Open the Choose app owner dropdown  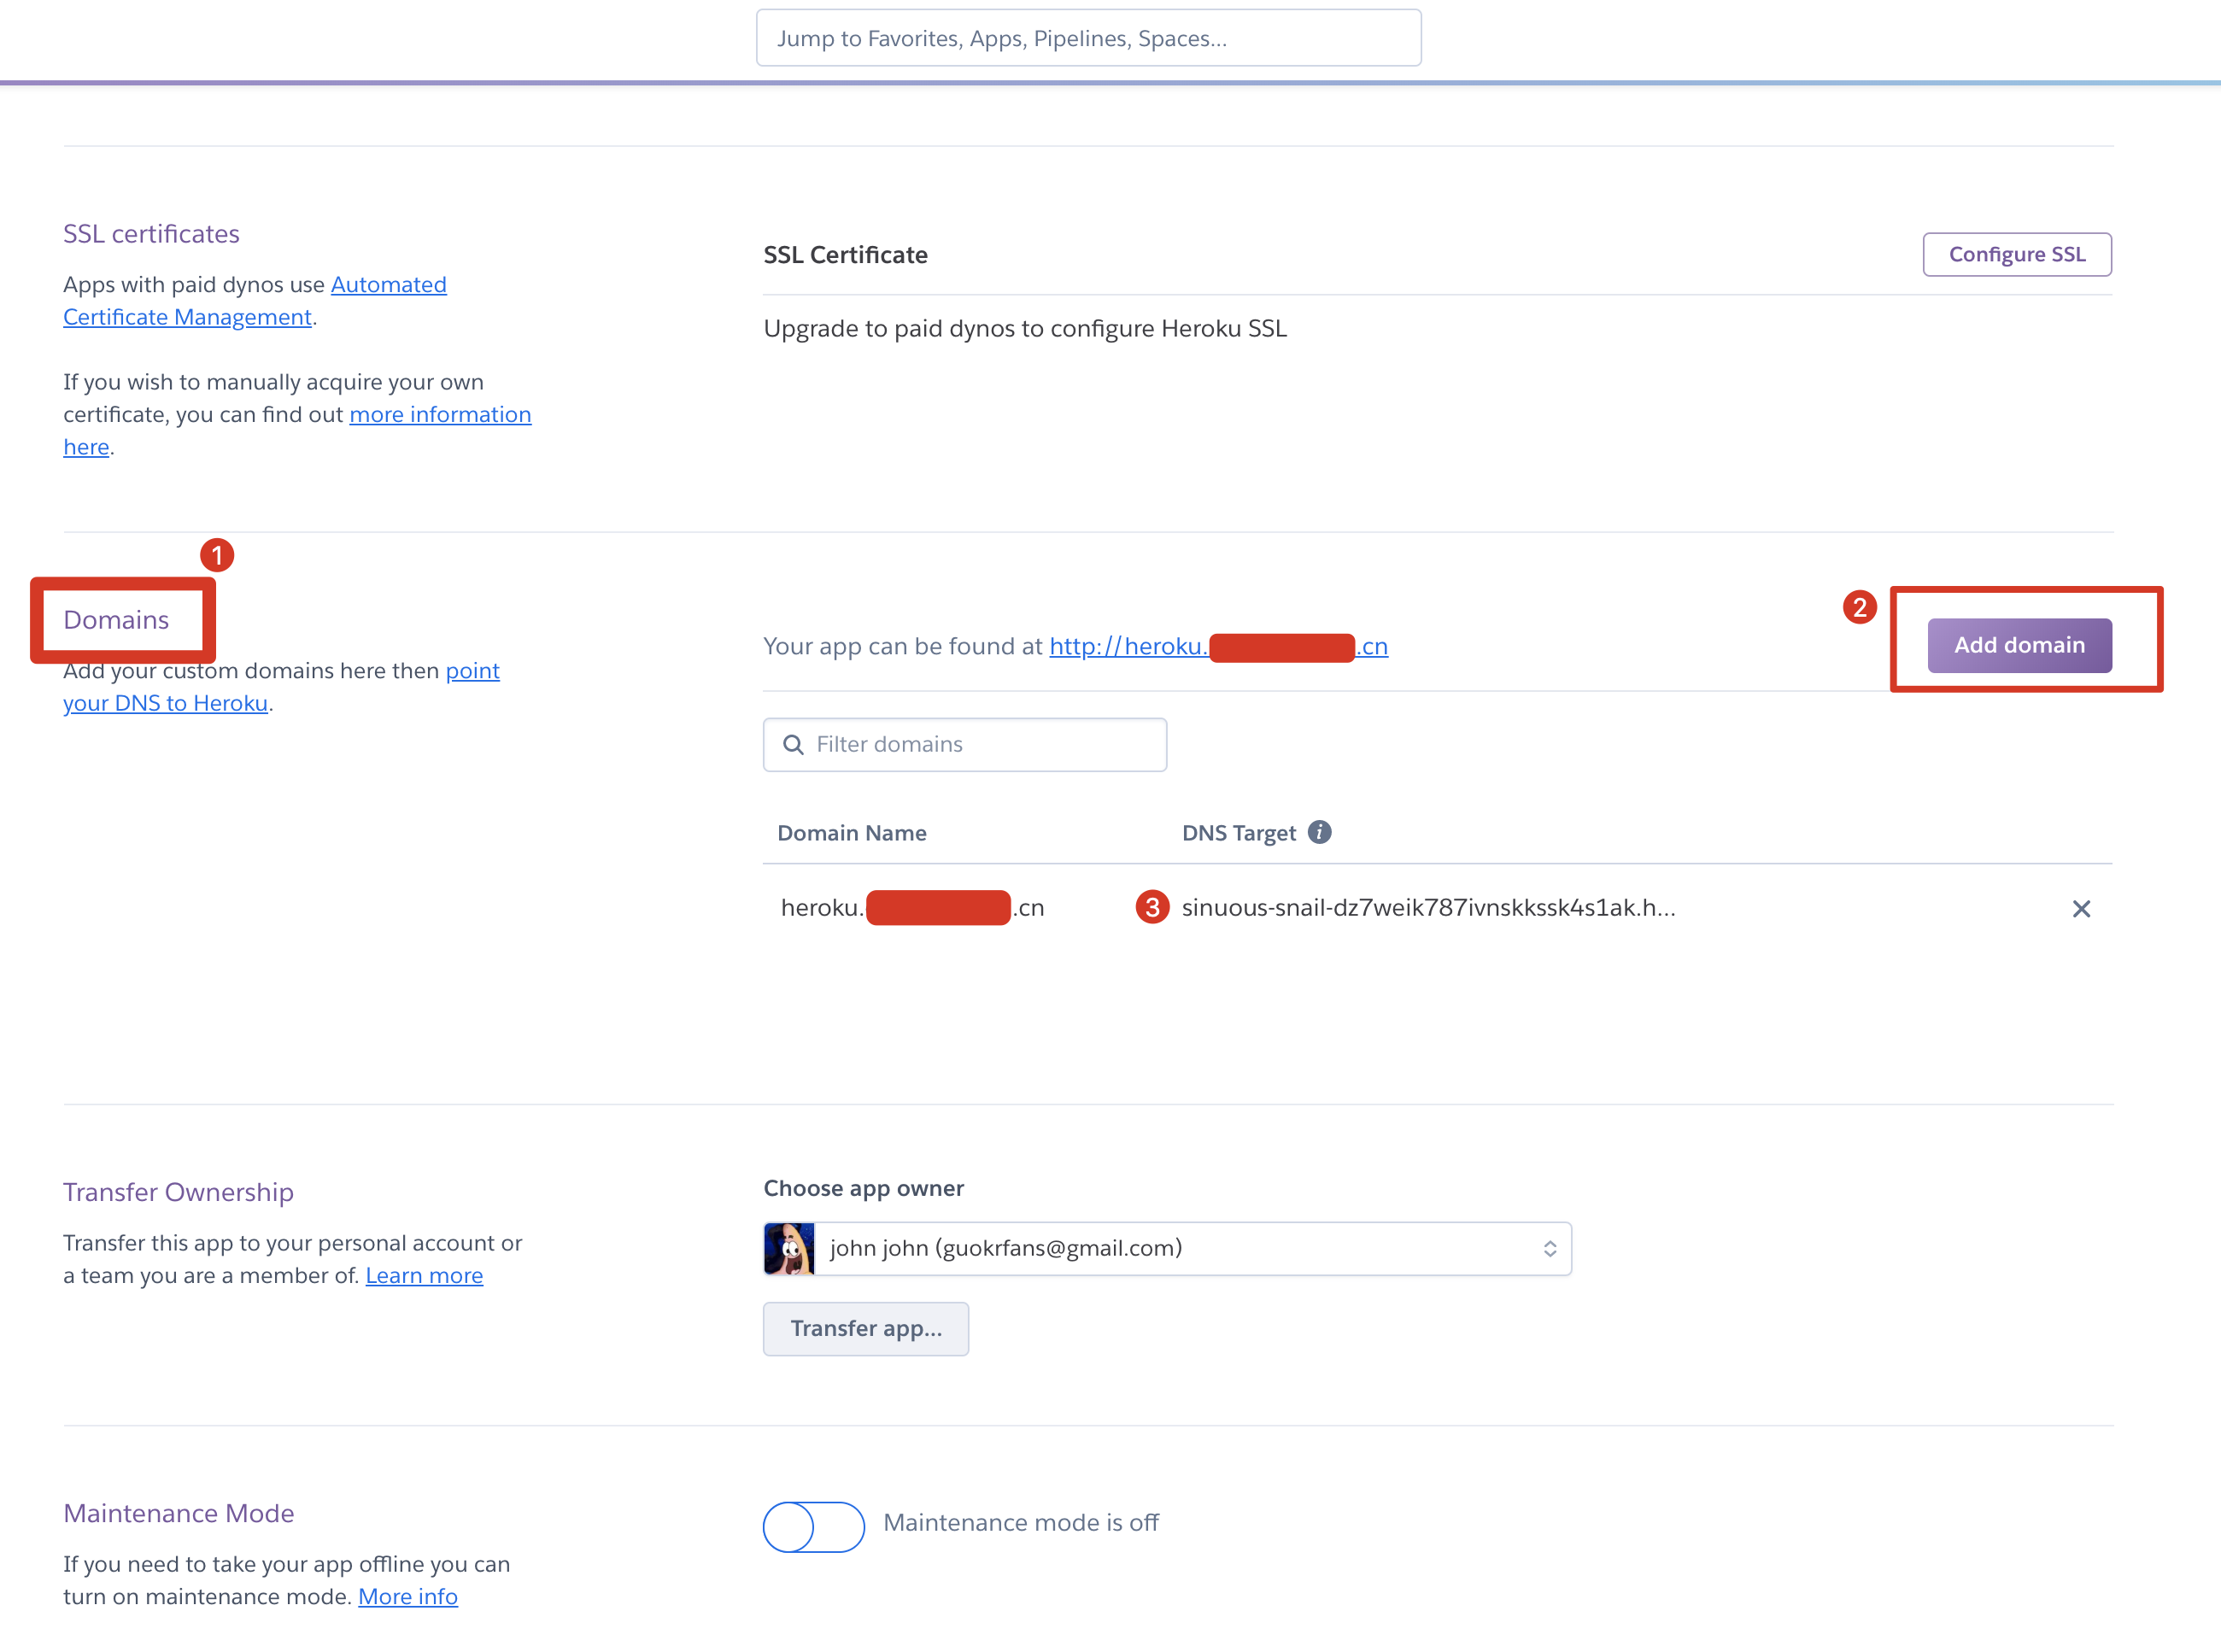(x=1166, y=1248)
